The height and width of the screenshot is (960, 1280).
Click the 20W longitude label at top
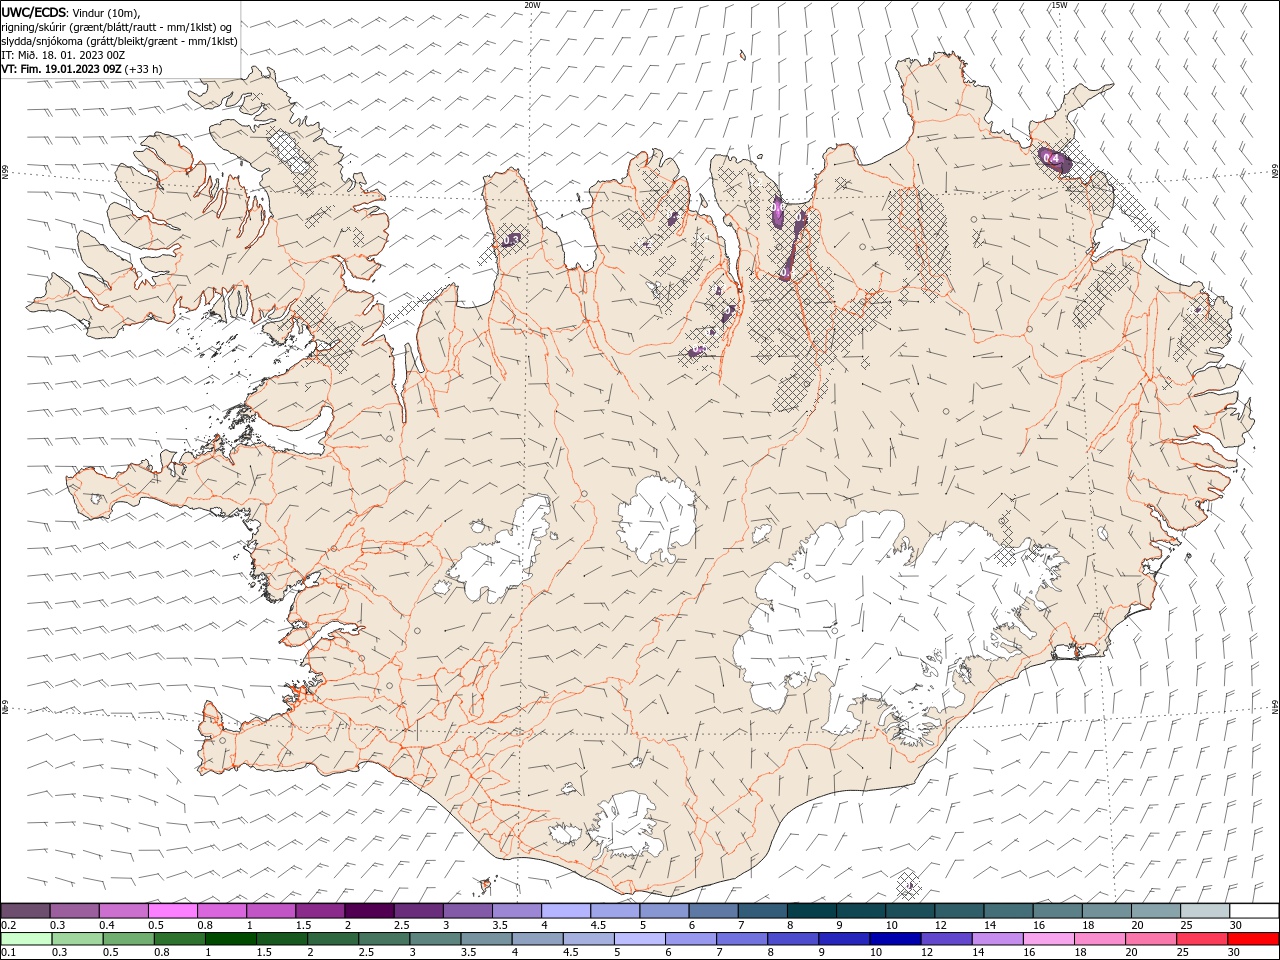coord(532,5)
